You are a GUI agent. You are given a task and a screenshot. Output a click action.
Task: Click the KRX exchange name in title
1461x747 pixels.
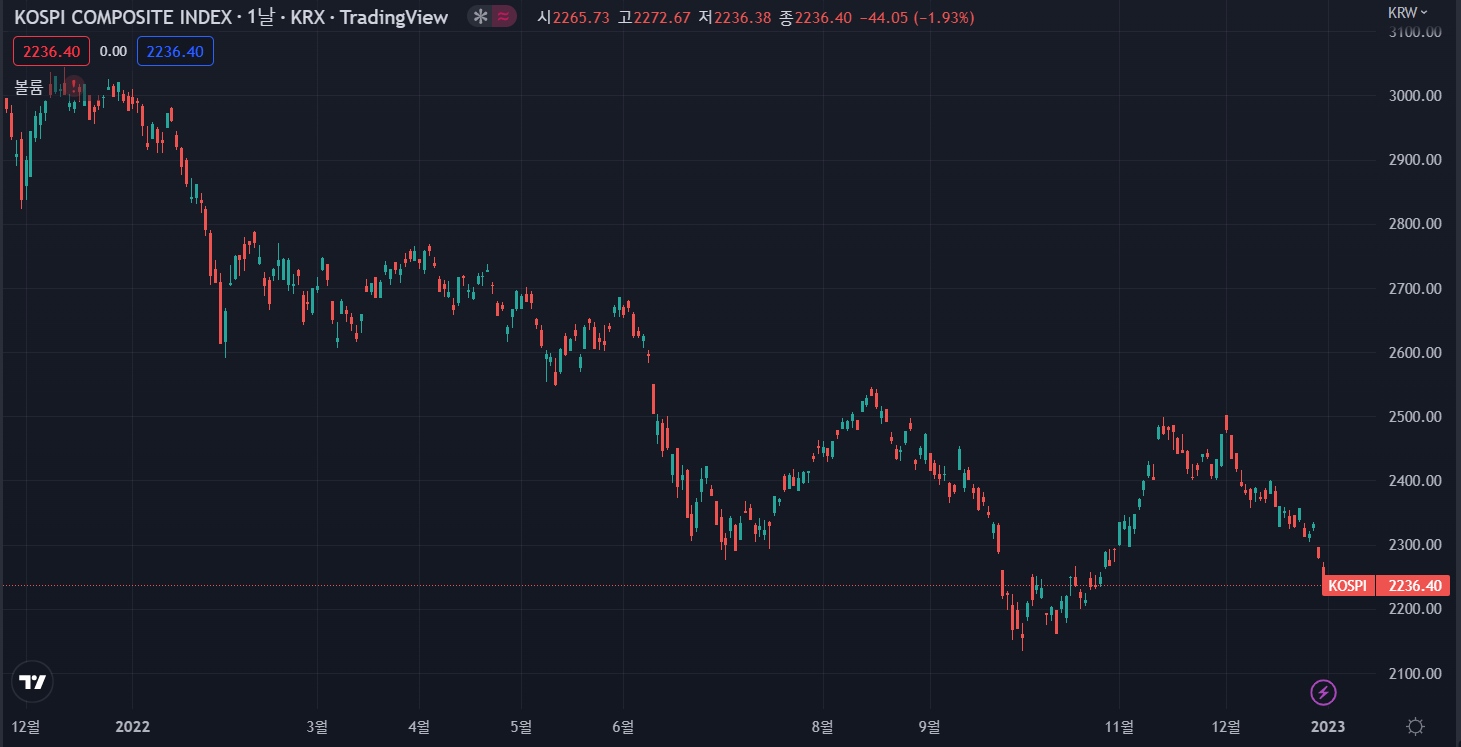point(308,17)
